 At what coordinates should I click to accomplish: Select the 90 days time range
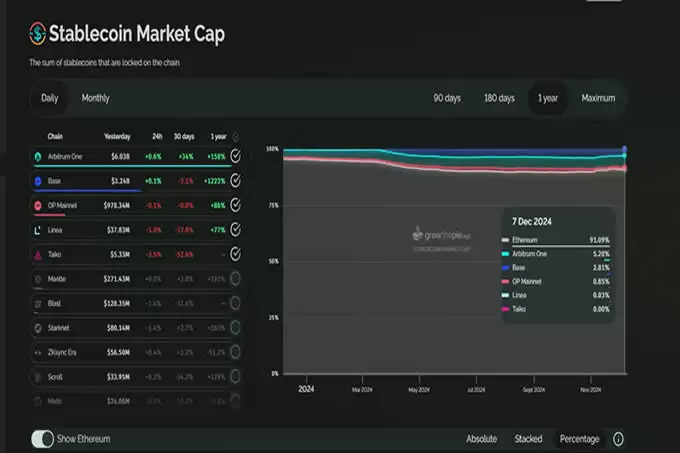(447, 98)
